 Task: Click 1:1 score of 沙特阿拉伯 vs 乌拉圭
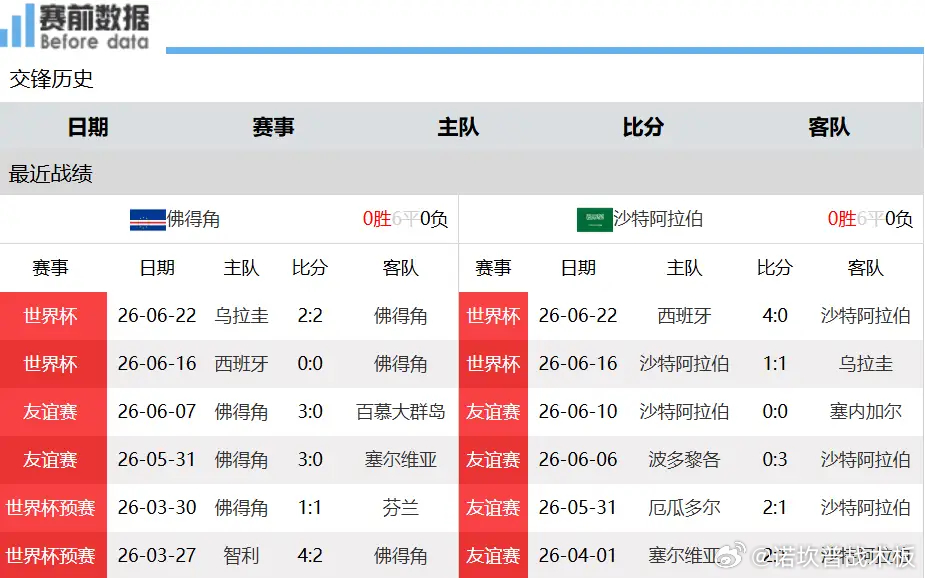tap(775, 363)
